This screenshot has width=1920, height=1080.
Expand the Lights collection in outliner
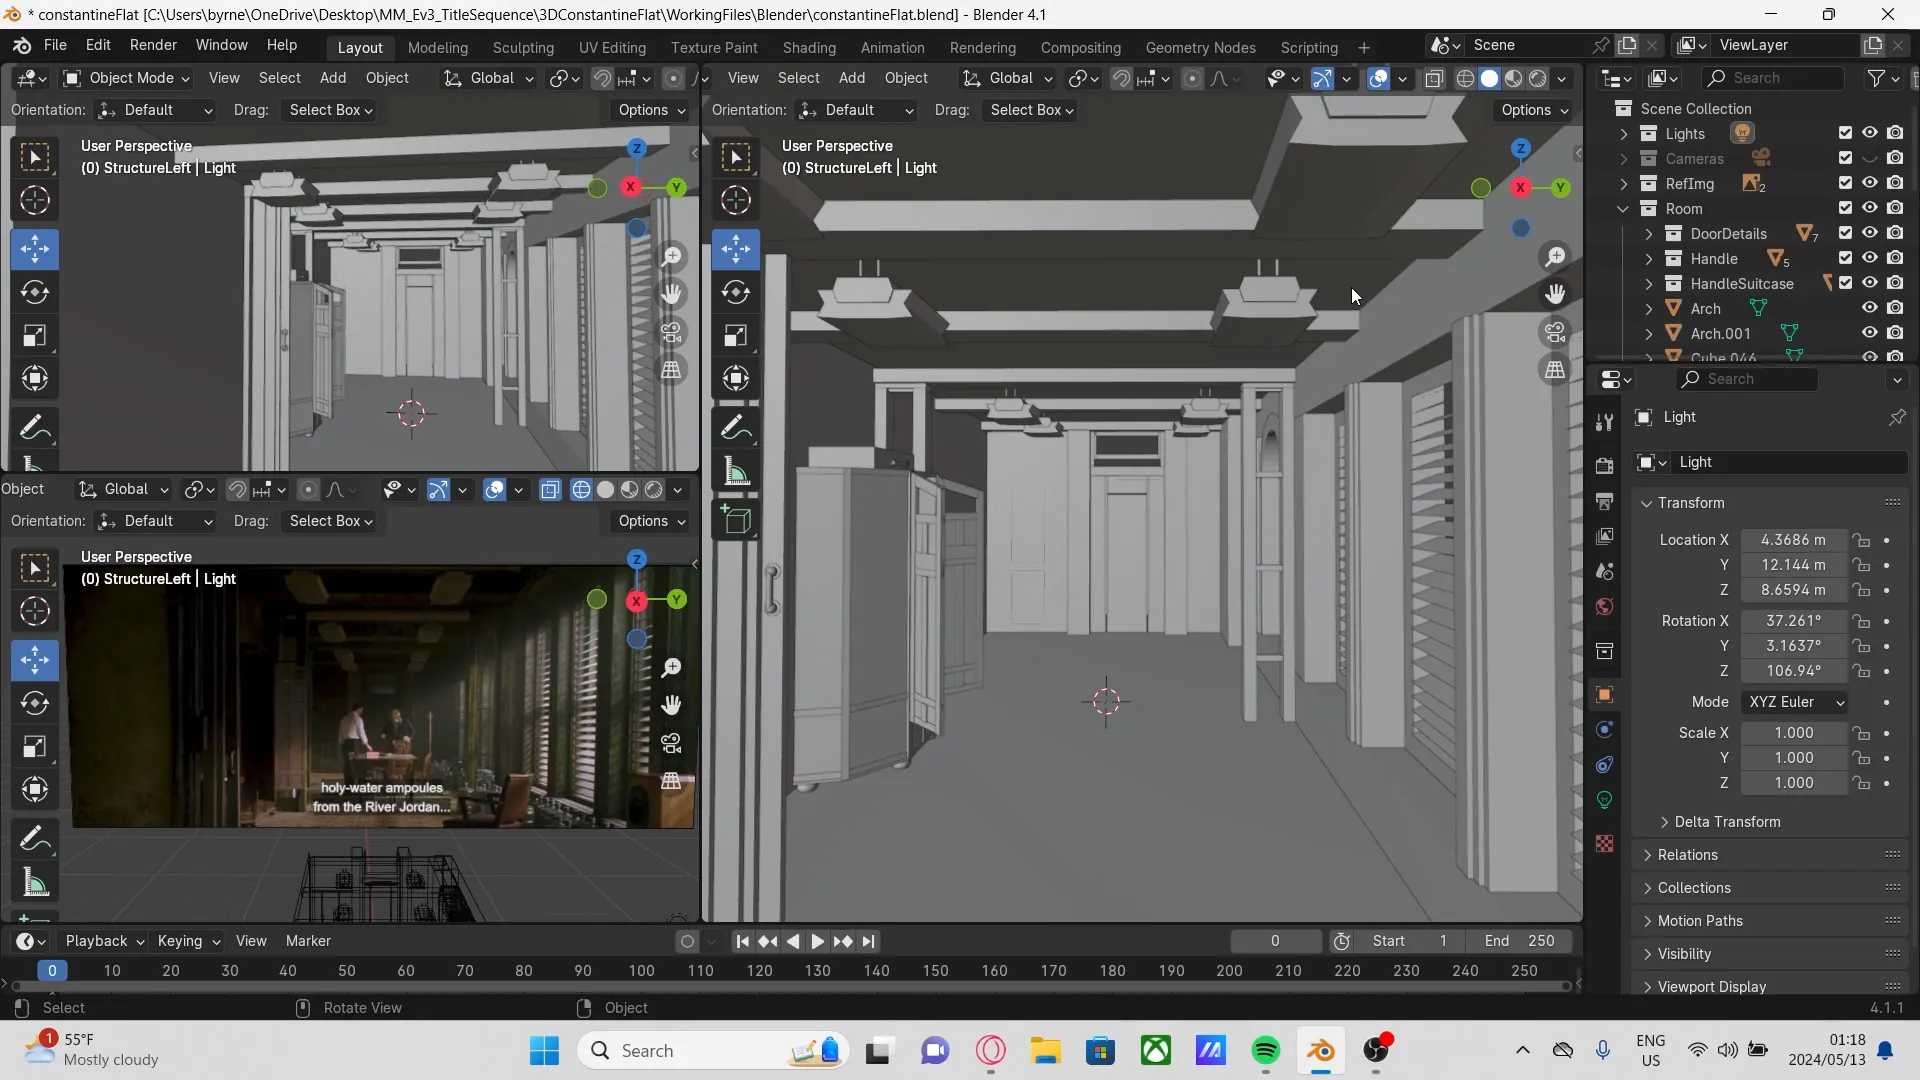(x=1623, y=134)
